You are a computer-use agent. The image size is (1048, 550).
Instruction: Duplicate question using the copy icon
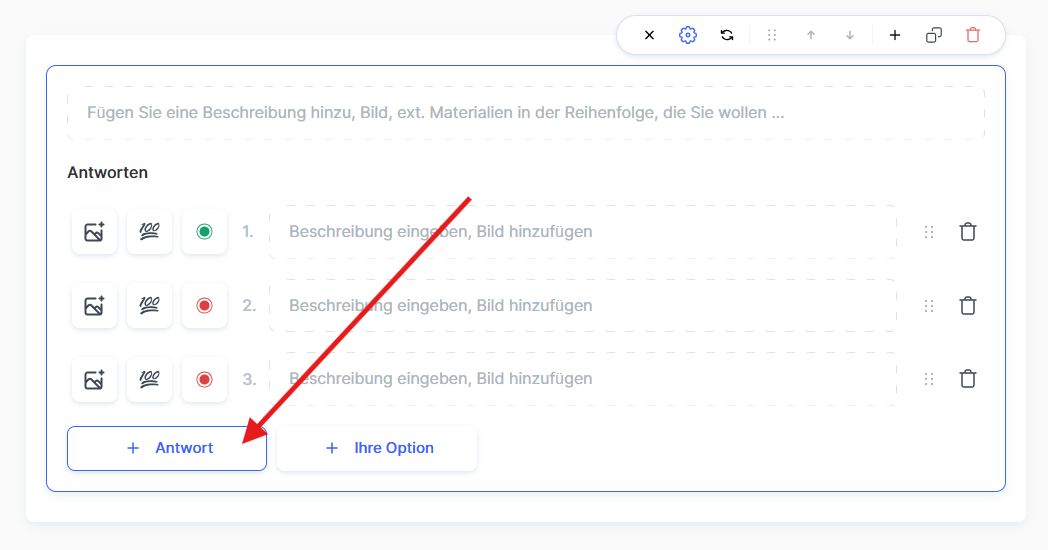click(934, 35)
